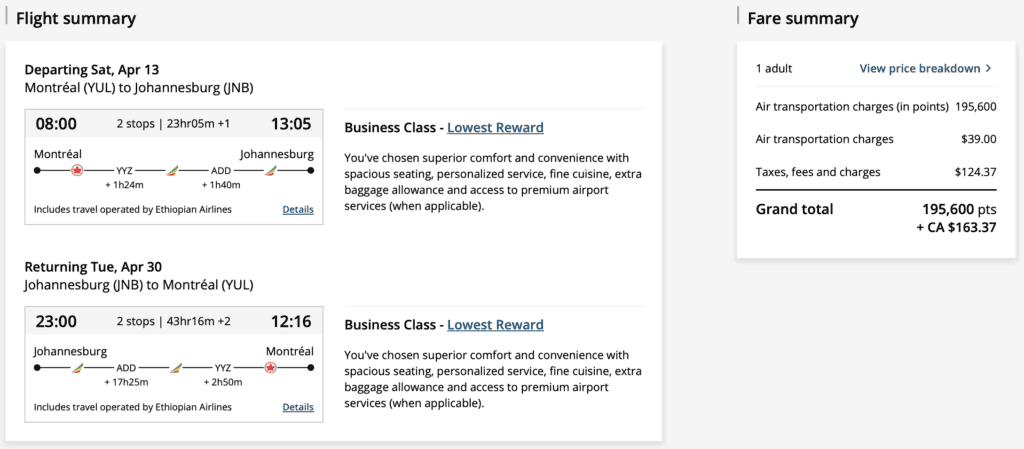This screenshot has height=449, width=1024.
Task: Open Details for the departing Montréal flight
Action: tap(298, 210)
